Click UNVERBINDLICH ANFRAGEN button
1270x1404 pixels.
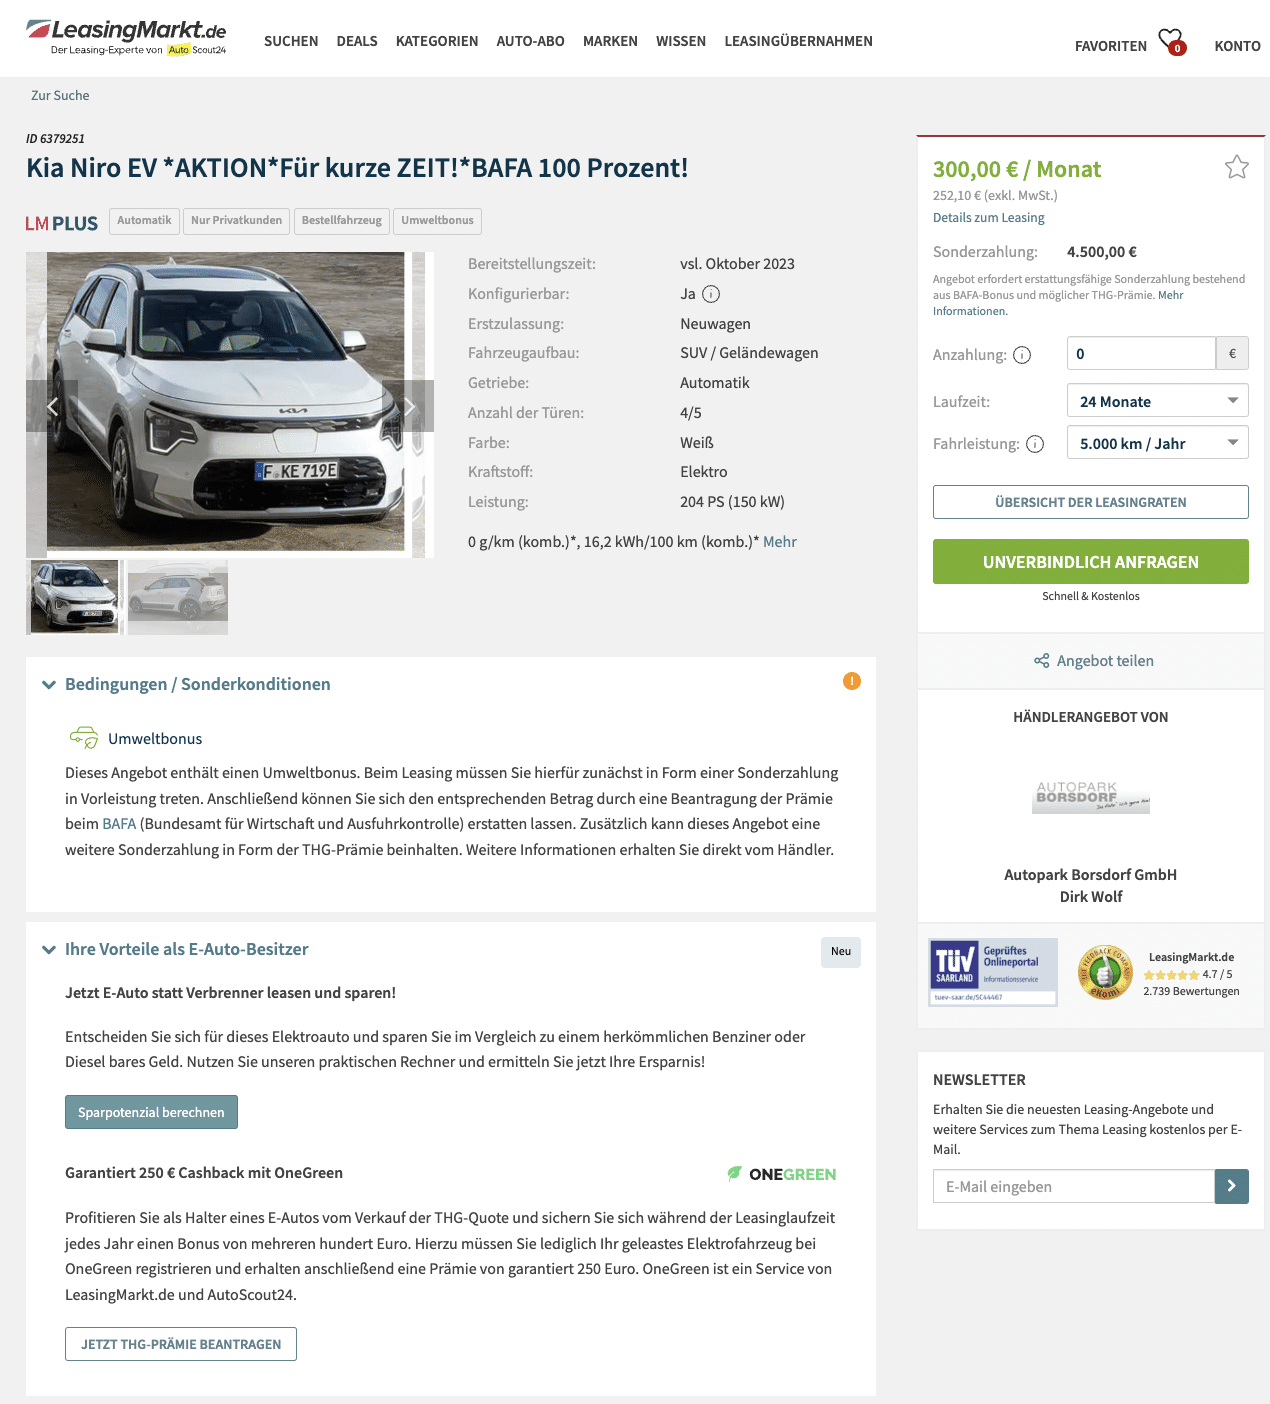1091,562
